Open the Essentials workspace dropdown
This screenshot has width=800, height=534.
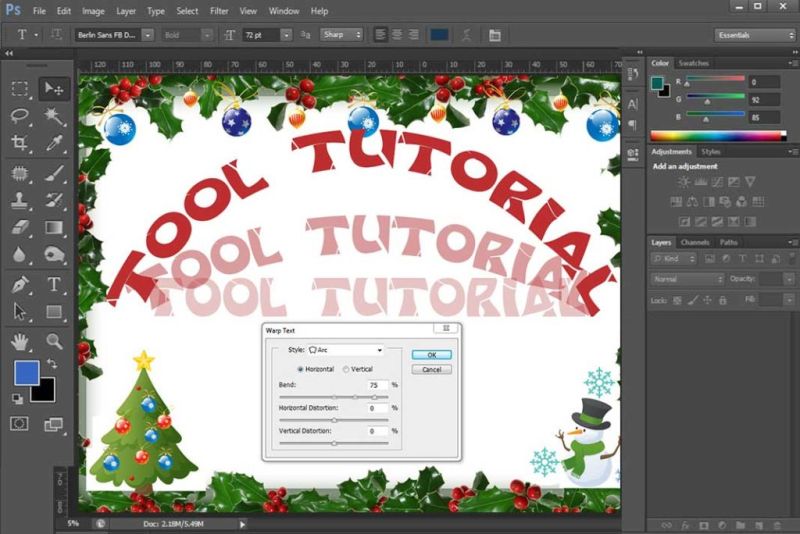coord(755,35)
